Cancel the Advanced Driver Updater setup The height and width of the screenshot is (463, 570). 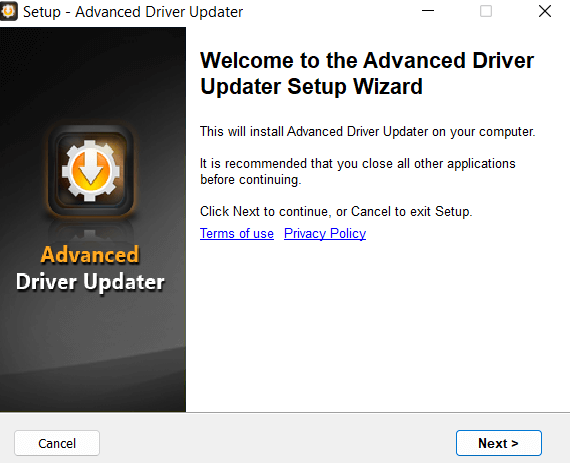(57, 443)
